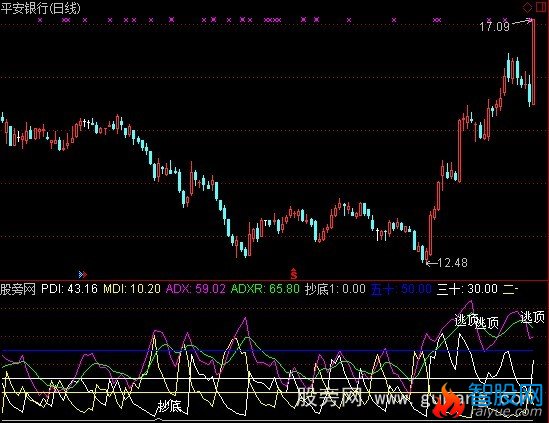This screenshot has width=549, height=423.
Task: Click the rightmost 逃顶 signal label
Action: (533, 317)
